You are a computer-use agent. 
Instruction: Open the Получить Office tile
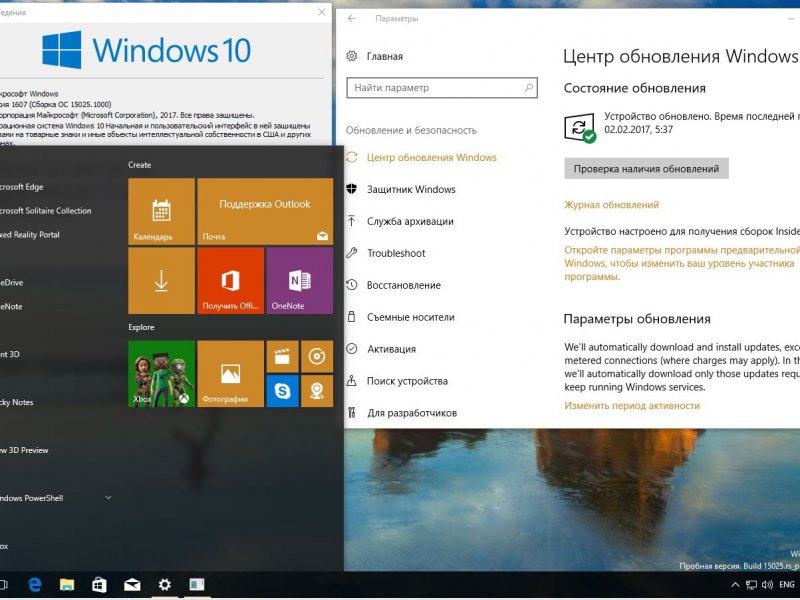point(231,281)
